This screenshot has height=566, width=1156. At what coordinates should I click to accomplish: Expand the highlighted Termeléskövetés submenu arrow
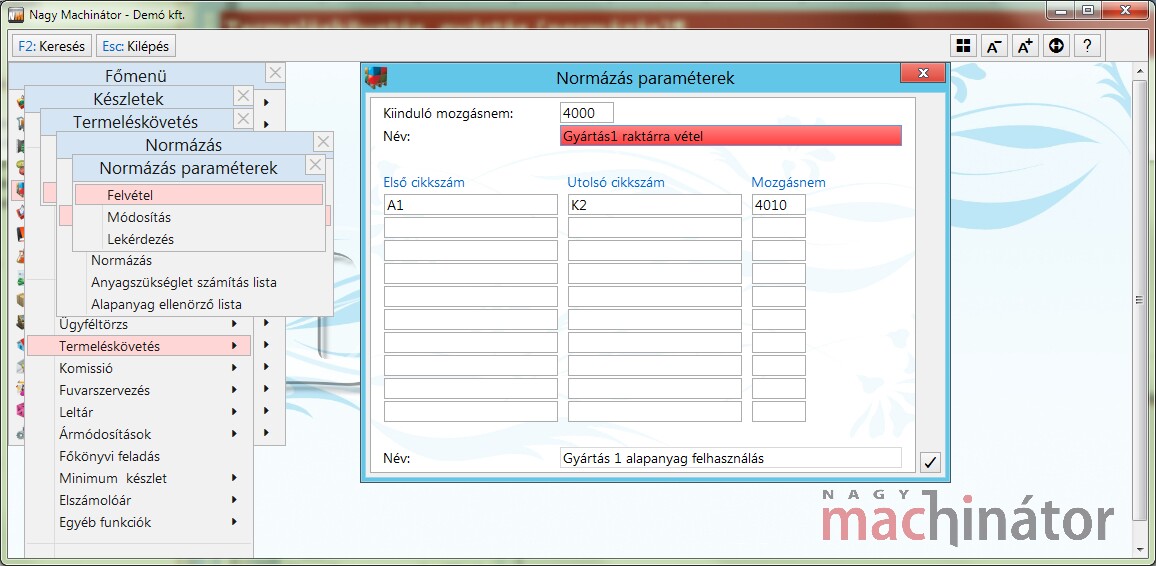coord(234,346)
